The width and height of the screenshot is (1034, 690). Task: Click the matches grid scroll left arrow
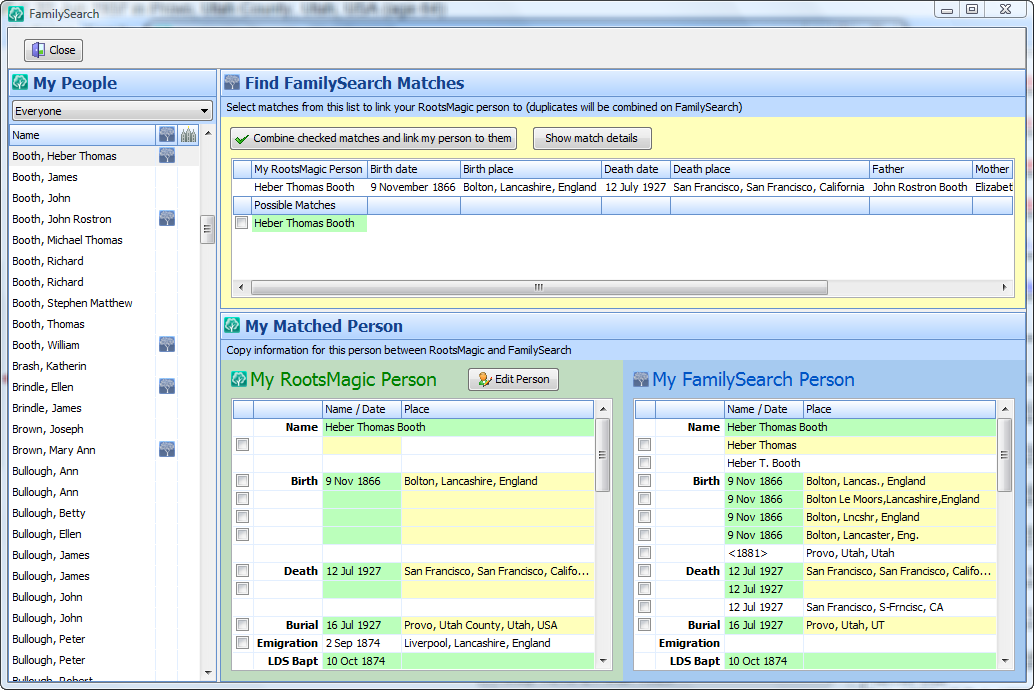[x=241, y=288]
